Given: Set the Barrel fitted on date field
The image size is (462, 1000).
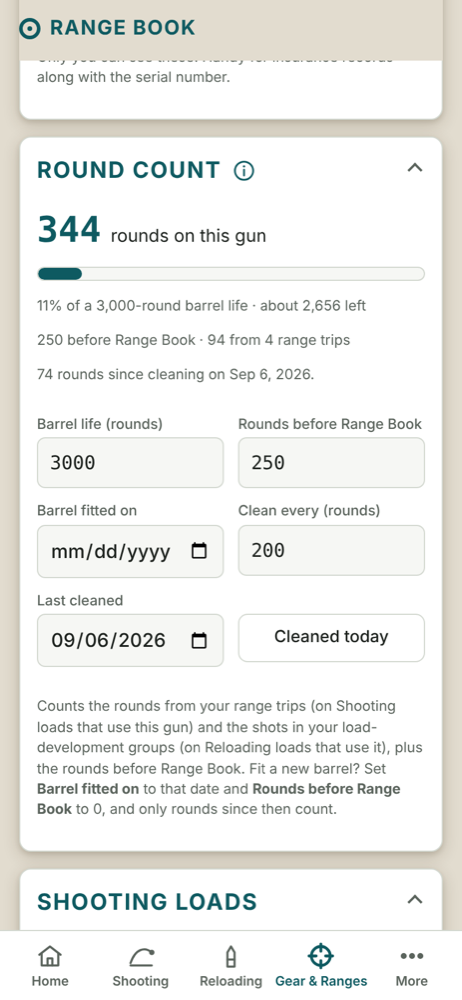Looking at the screenshot, I should point(130,551).
